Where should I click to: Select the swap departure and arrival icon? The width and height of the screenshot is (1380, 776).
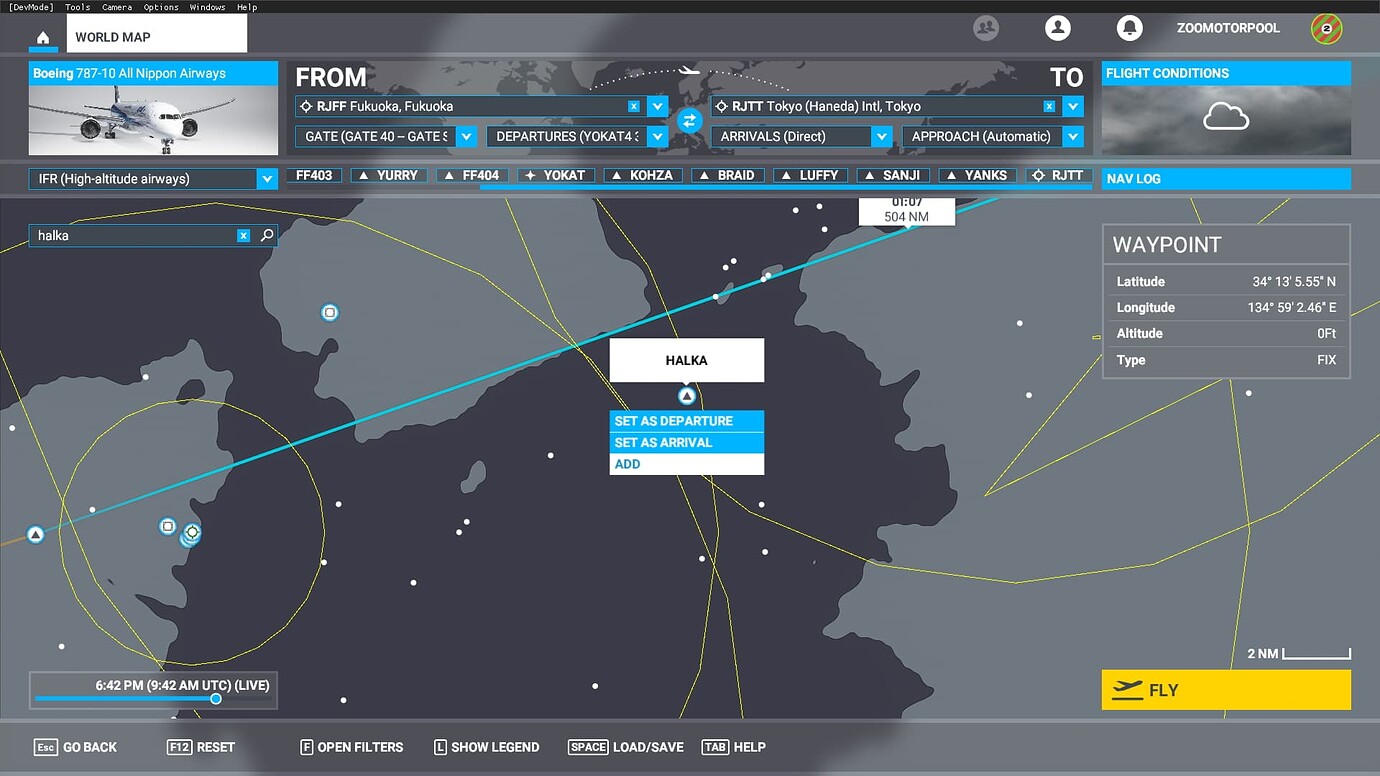point(688,119)
